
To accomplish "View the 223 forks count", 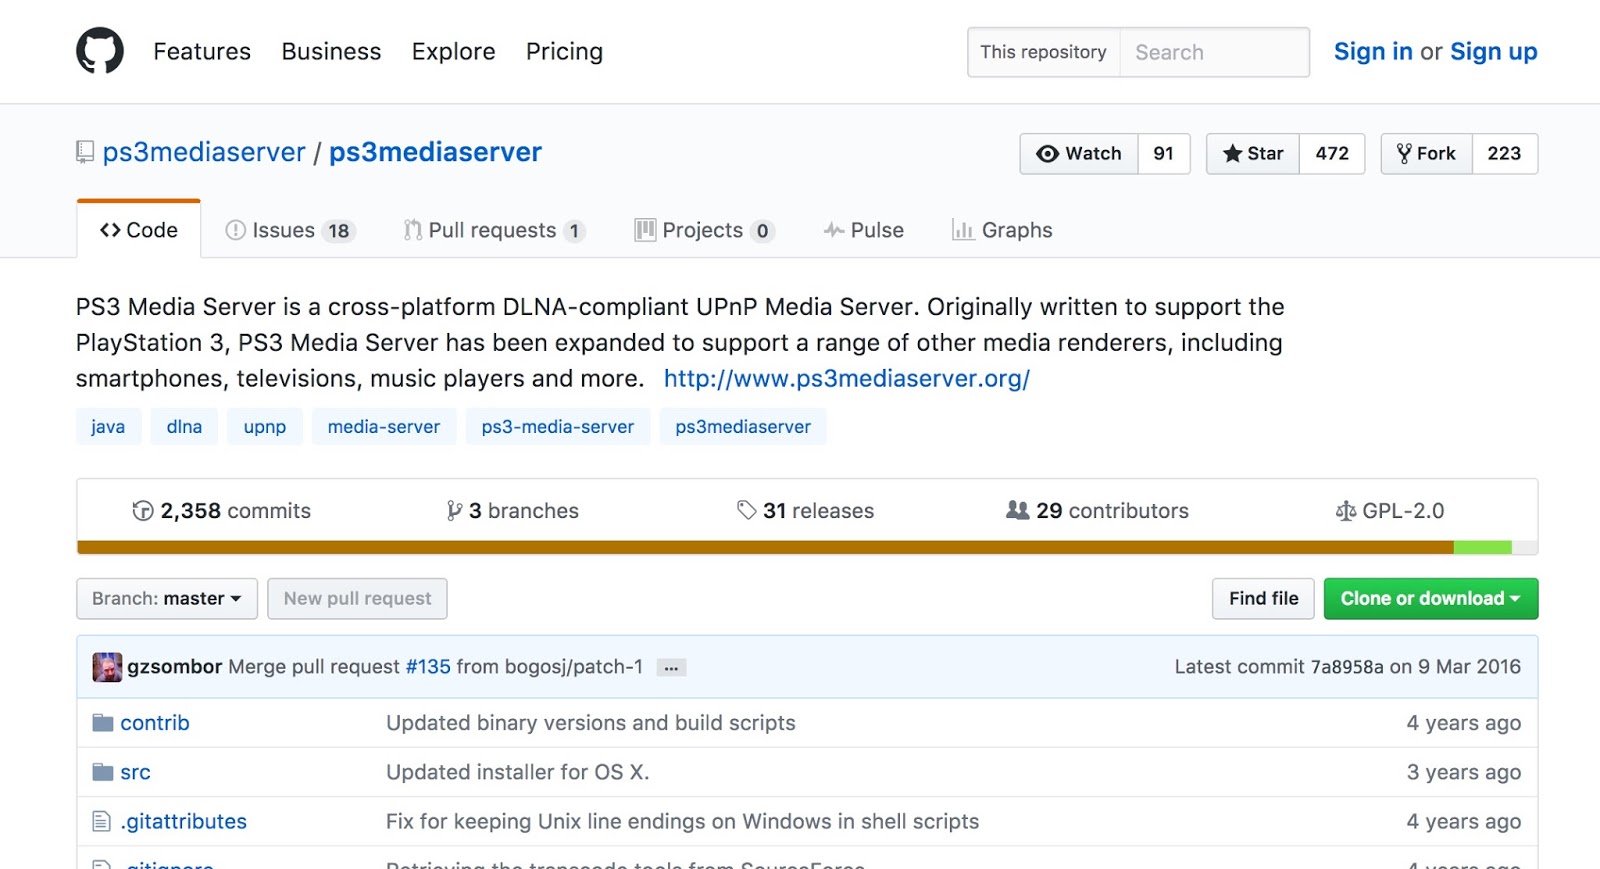I will [1505, 154].
